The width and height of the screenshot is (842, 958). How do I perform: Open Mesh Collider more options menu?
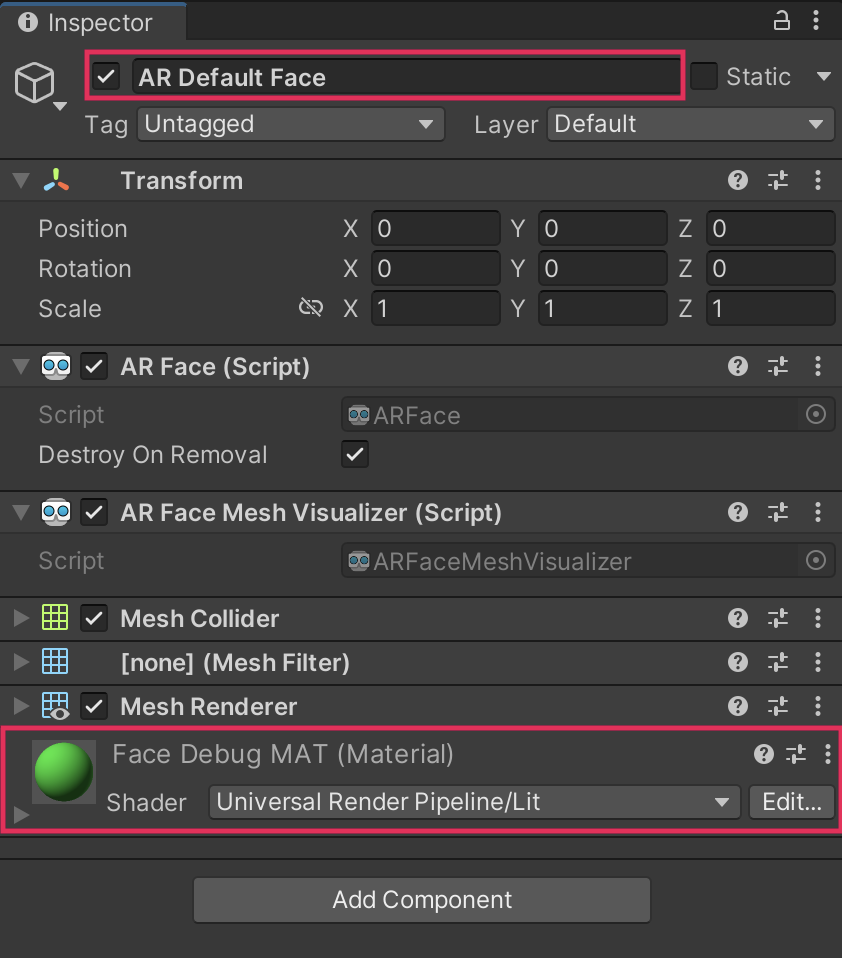[x=818, y=618]
